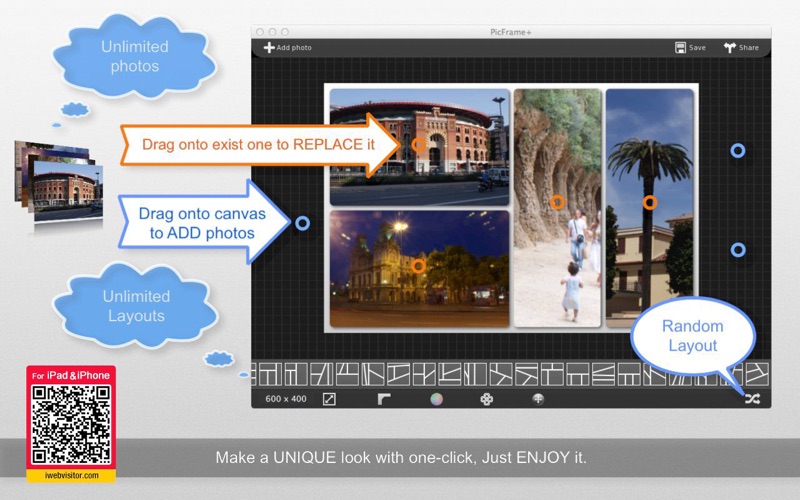Open the canvas resize icon next to 600 x 400

tap(329, 399)
